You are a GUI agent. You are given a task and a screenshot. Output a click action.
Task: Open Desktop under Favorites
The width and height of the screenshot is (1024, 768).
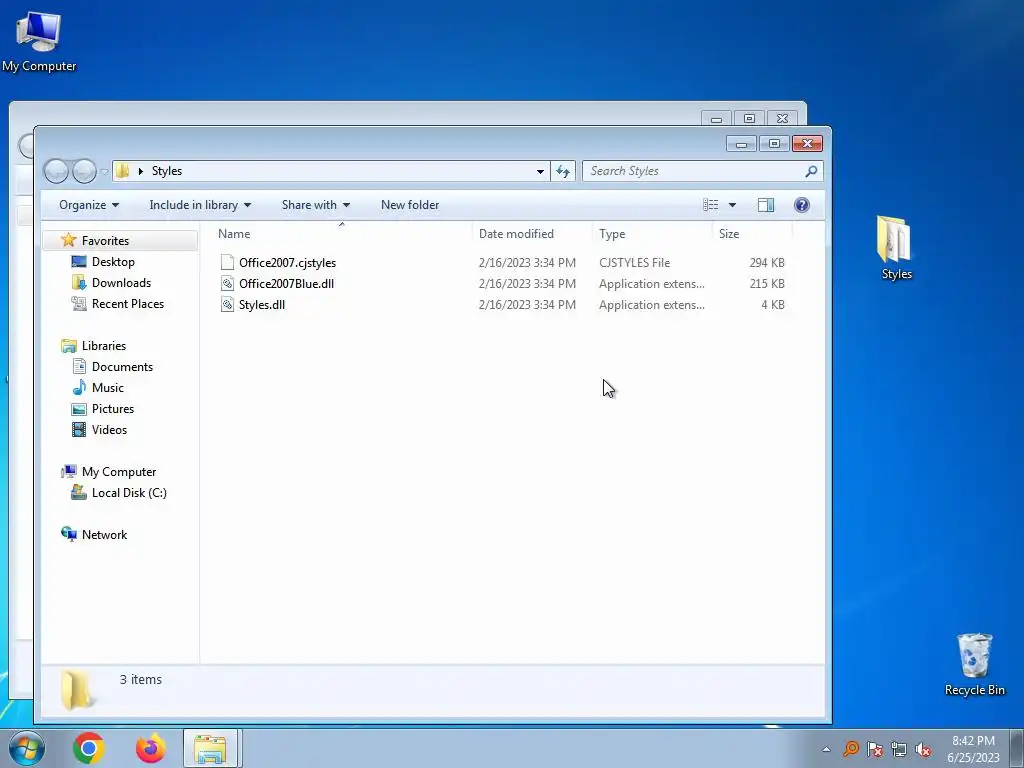pos(113,262)
